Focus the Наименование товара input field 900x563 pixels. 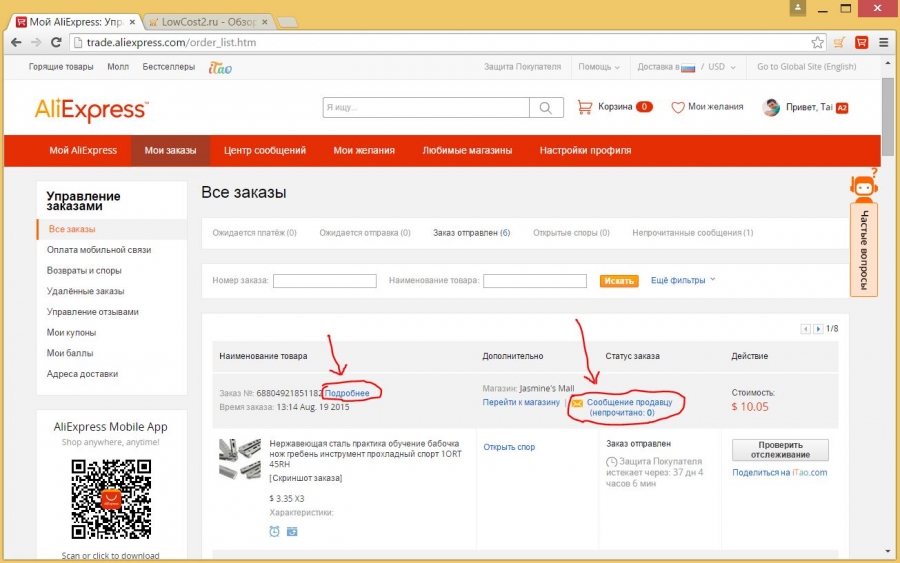point(535,281)
